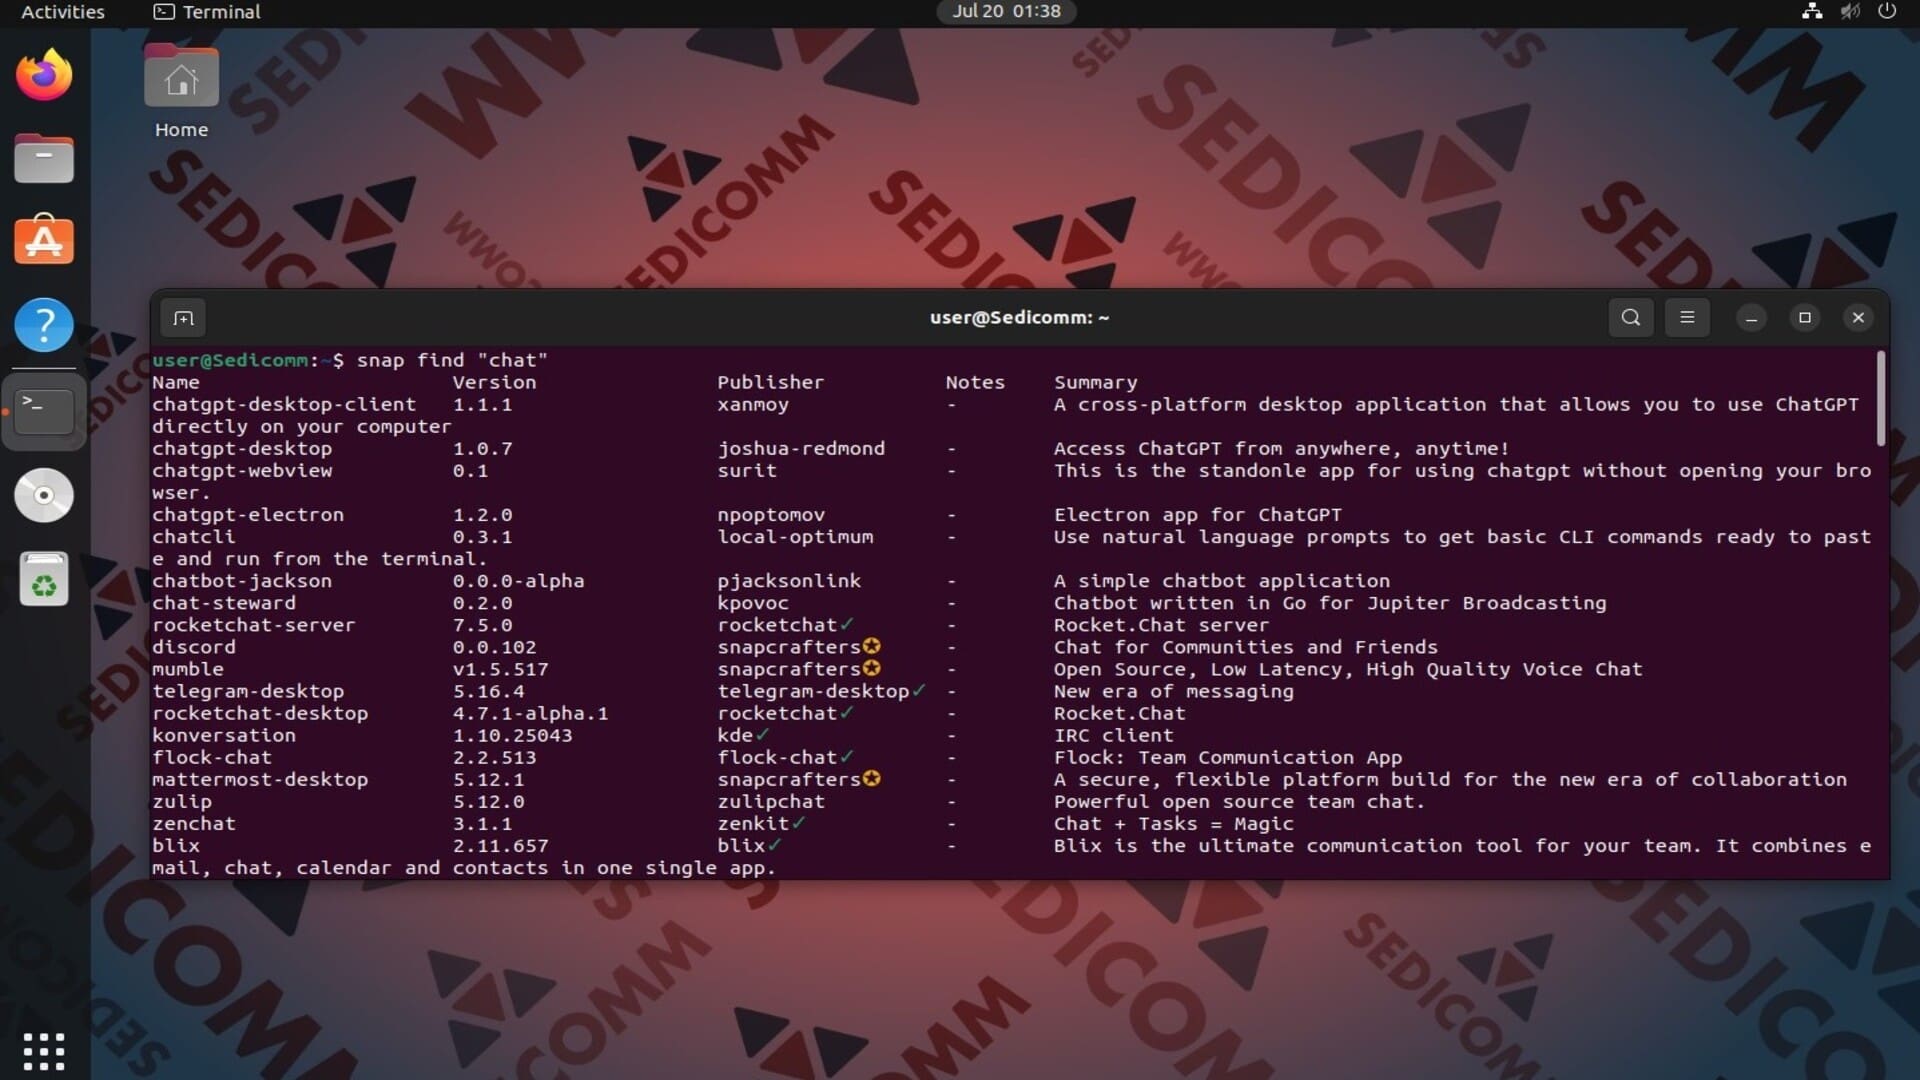Screen dimensions: 1920x1080
Task: Click the 'Chat + Tasks = Magic' summary
Action: 1174,823
